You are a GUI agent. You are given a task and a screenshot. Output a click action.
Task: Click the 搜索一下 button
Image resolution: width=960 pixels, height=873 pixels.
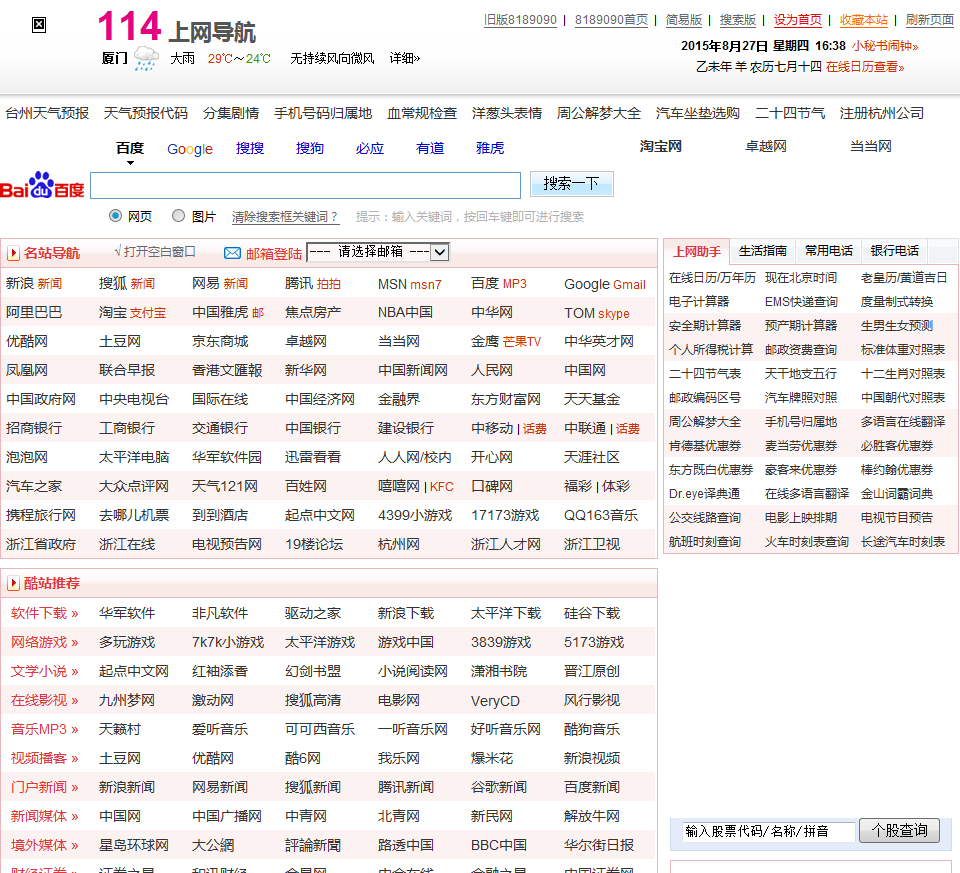point(571,184)
